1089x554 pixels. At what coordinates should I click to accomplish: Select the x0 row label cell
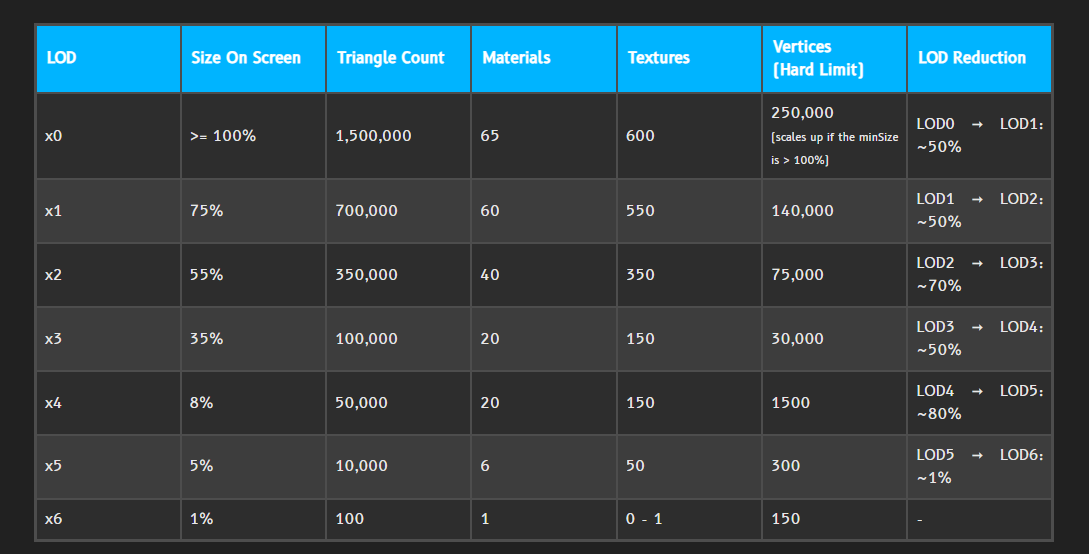54,136
